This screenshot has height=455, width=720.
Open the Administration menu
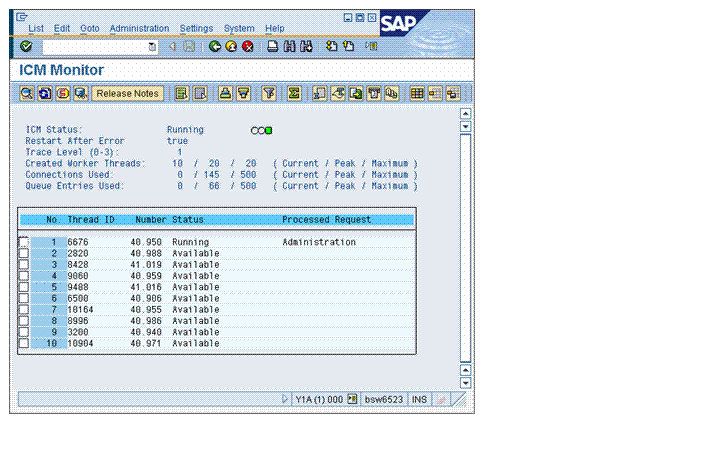pos(139,28)
